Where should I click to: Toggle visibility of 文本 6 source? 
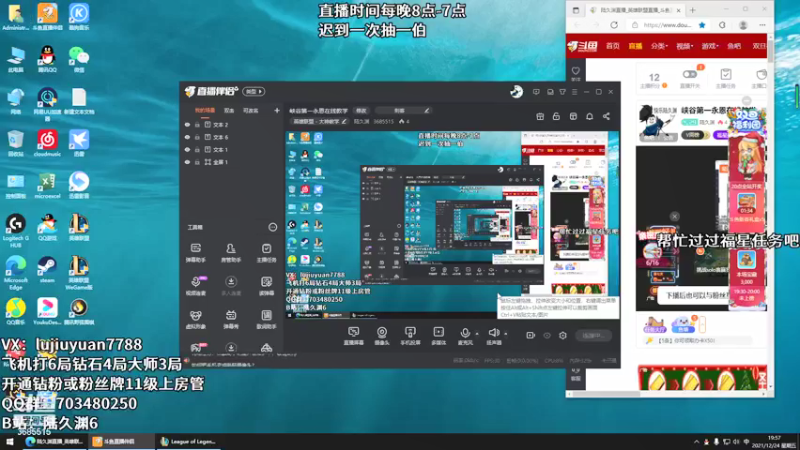[187, 137]
